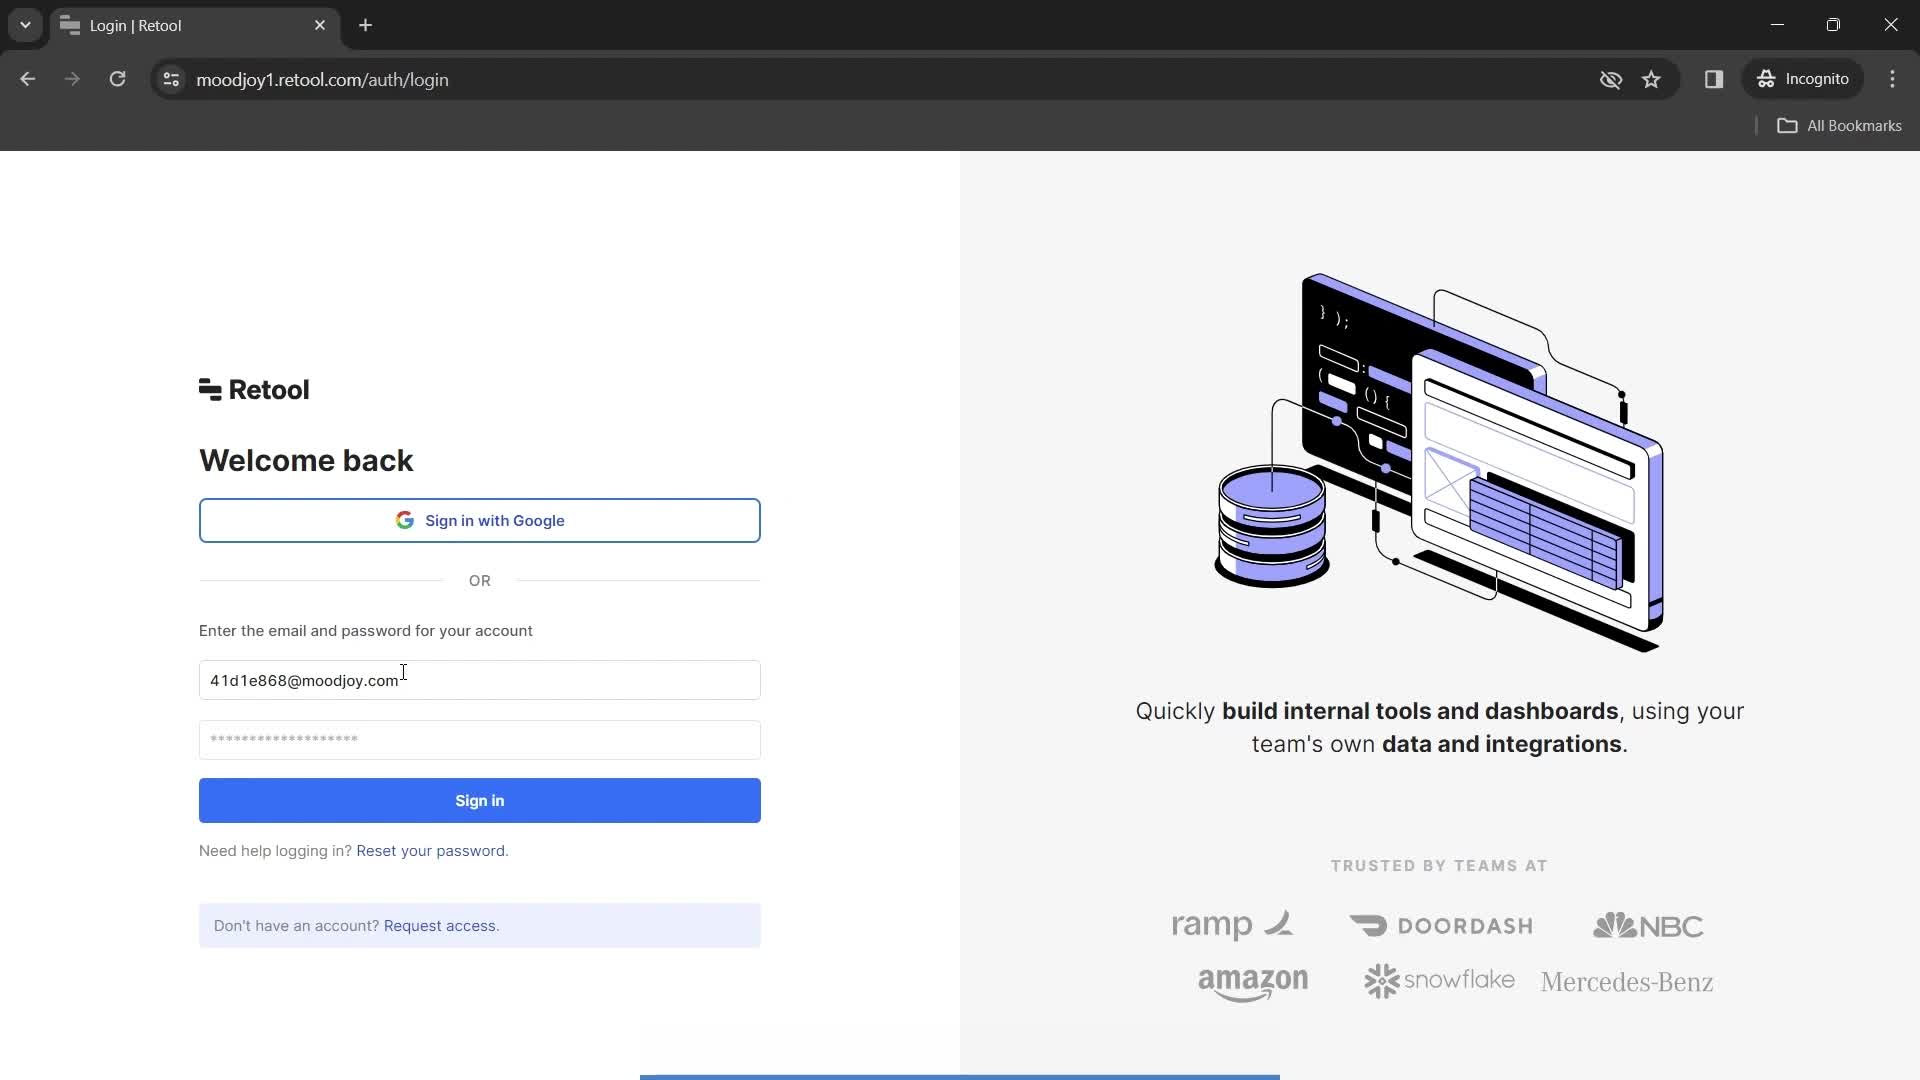
Task: Click Reset your password link
Action: 431,851
